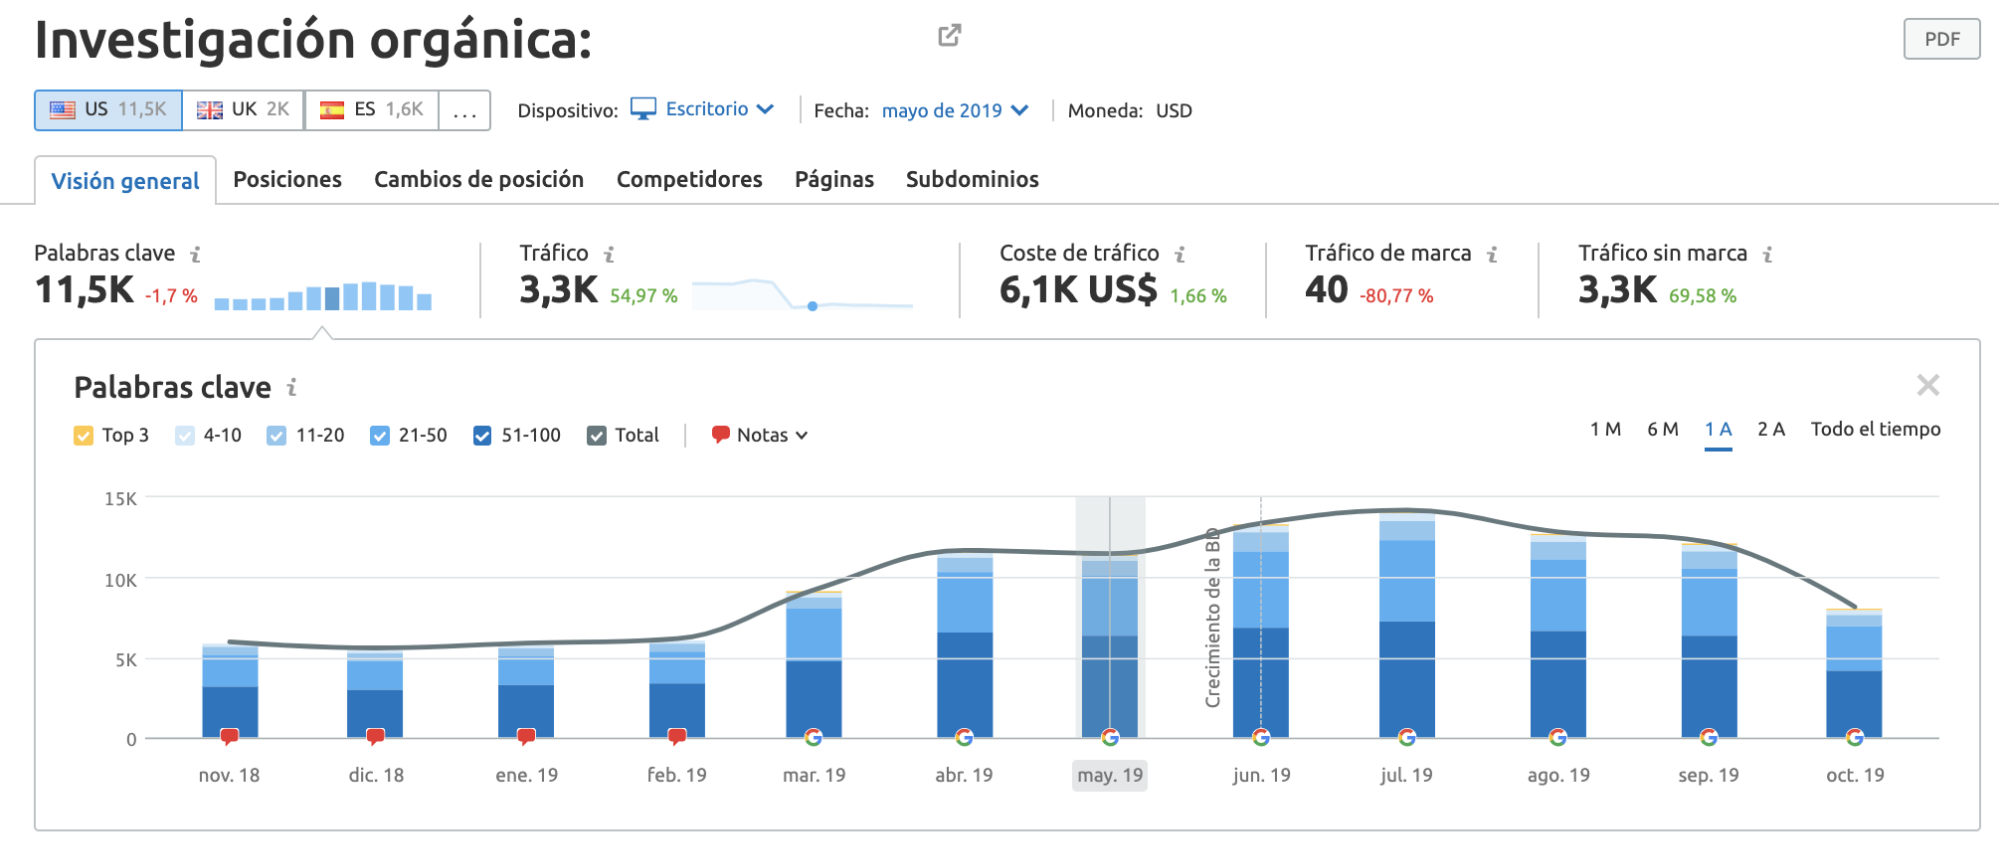Image resolution: width=1999 pixels, height=854 pixels.
Task: Click the jul. 19 stacked bar
Action: coord(1407,625)
